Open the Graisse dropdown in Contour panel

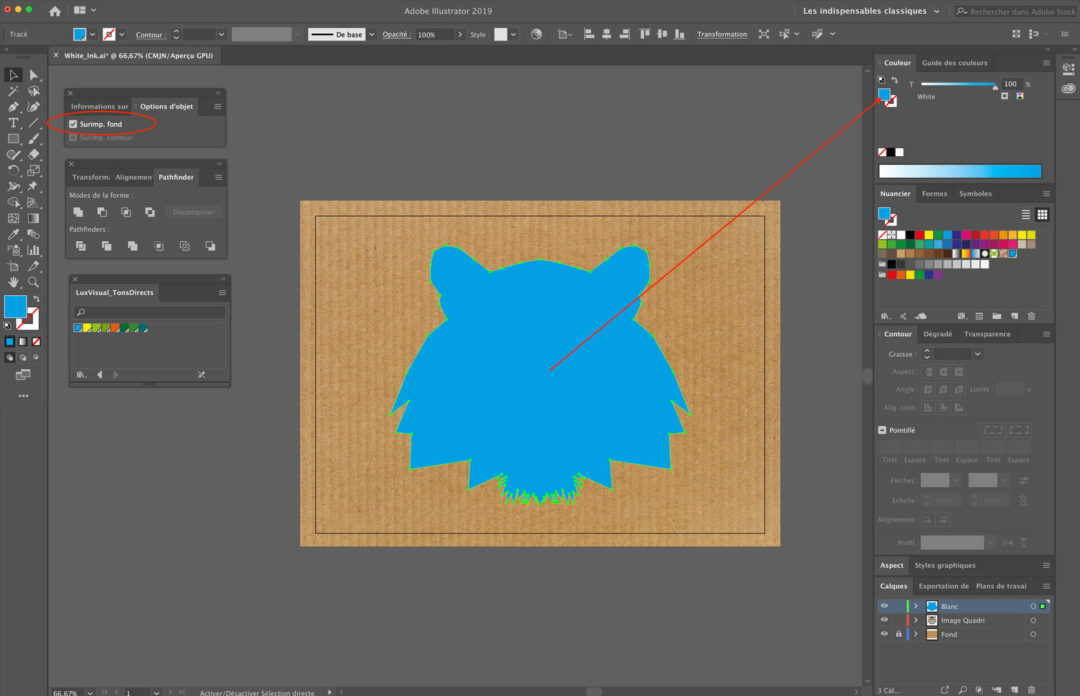pos(977,354)
